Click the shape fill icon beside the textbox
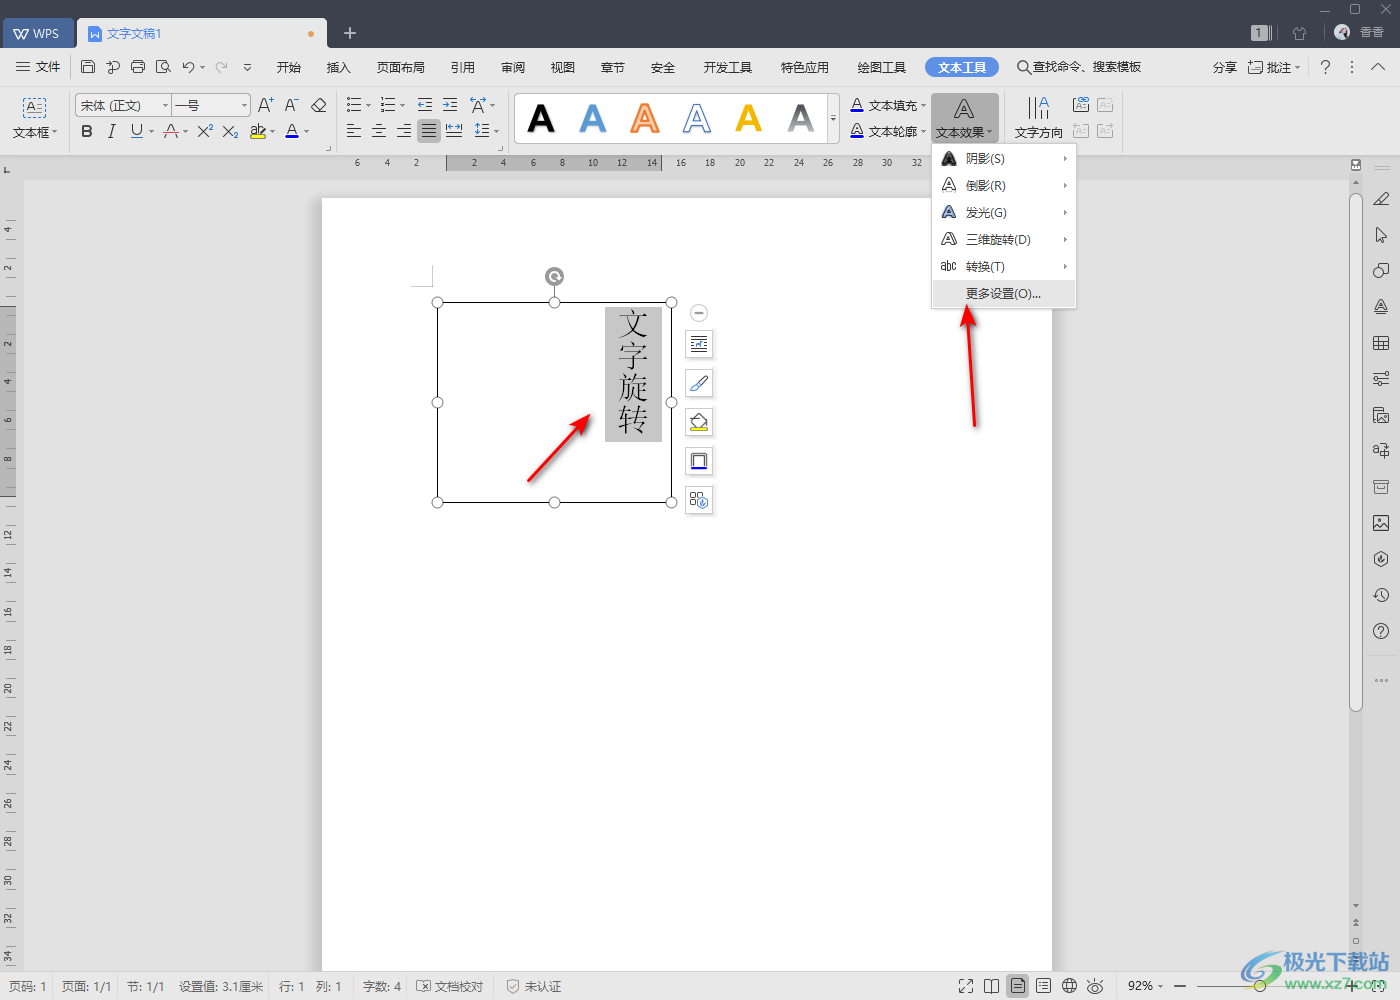Image resolution: width=1400 pixels, height=1000 pixels. [x=699, y=422]
